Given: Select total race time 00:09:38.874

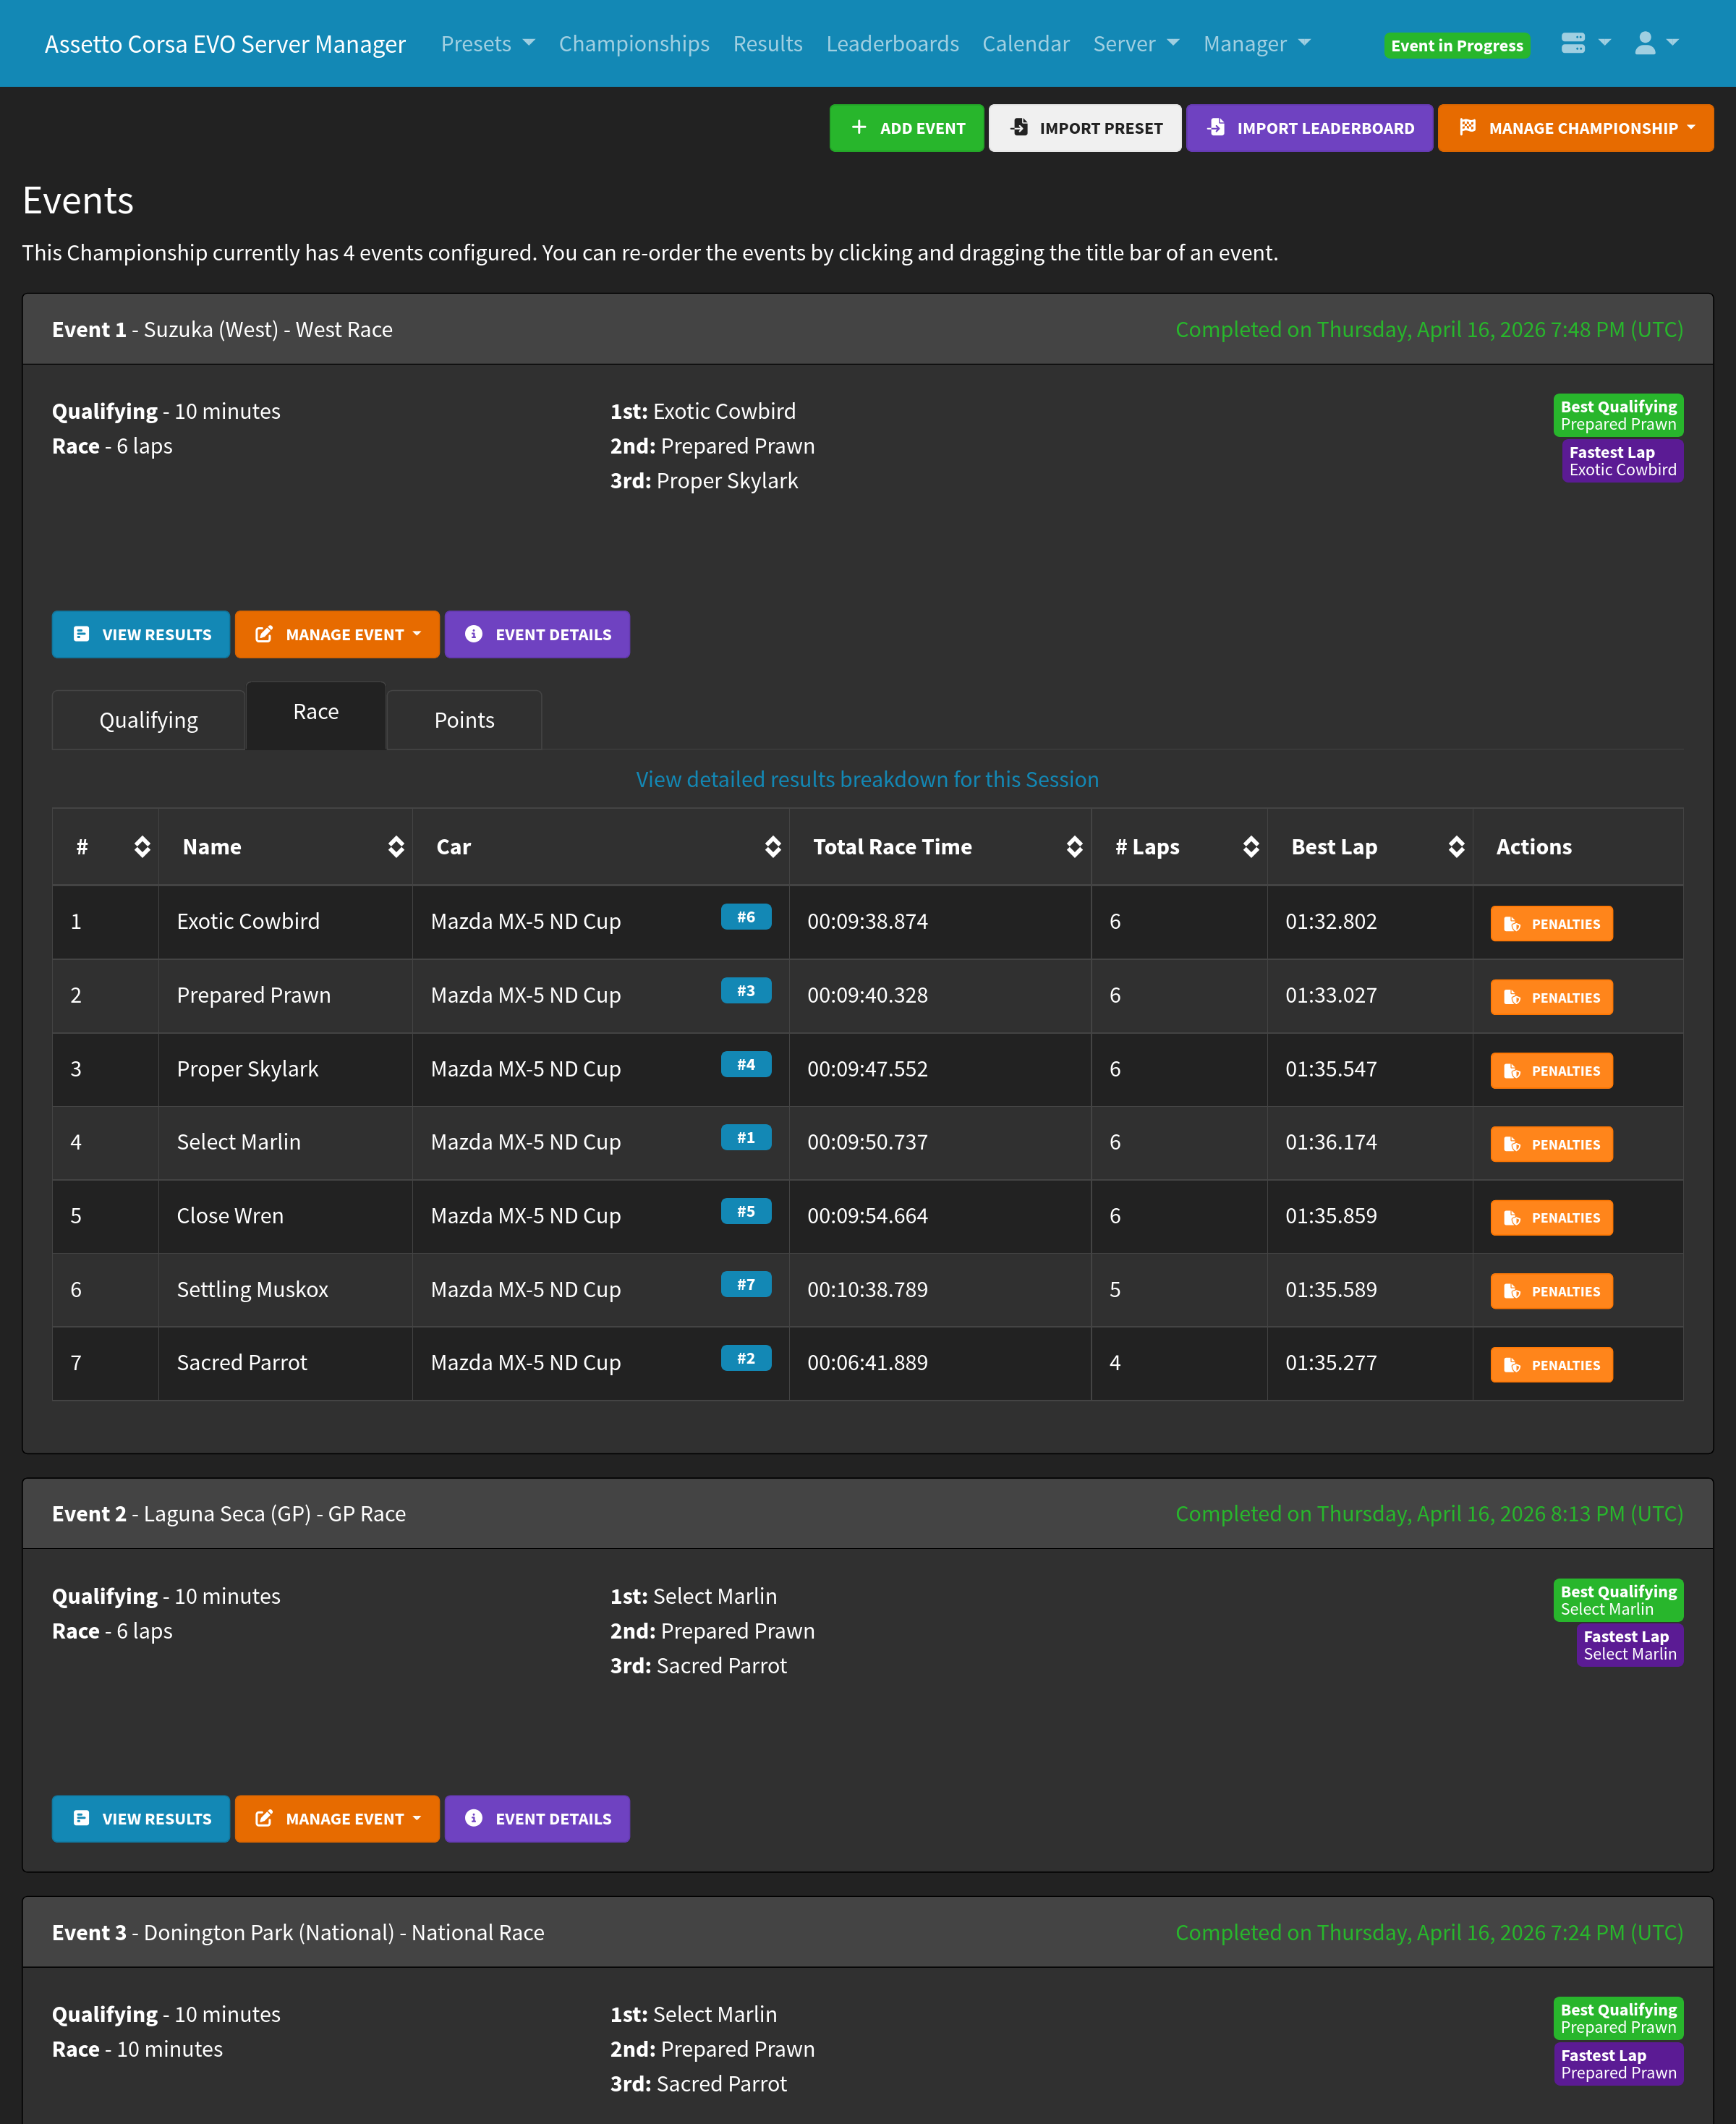Looking at the screenshot, I should pos(867,921).
